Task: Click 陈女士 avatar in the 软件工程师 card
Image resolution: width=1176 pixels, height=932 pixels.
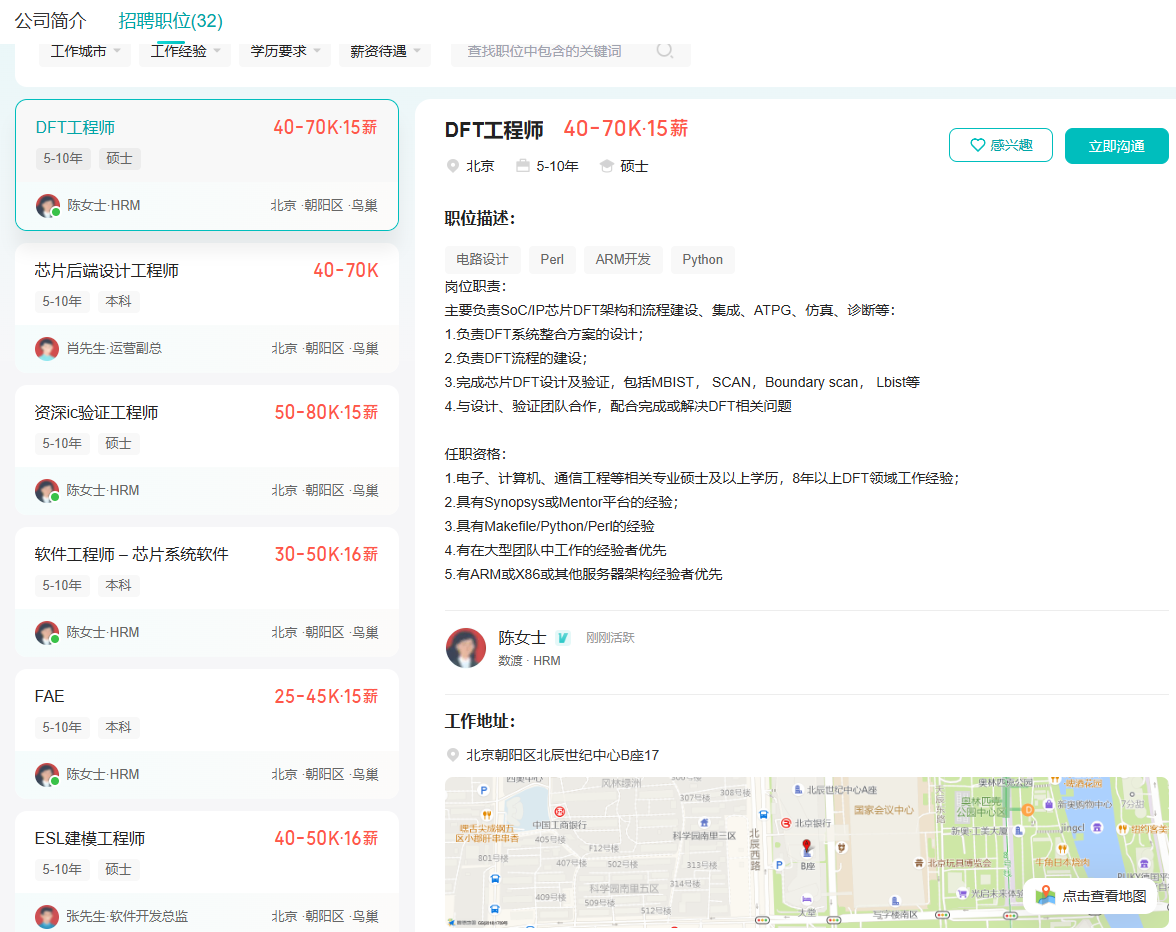Action: 47,633
